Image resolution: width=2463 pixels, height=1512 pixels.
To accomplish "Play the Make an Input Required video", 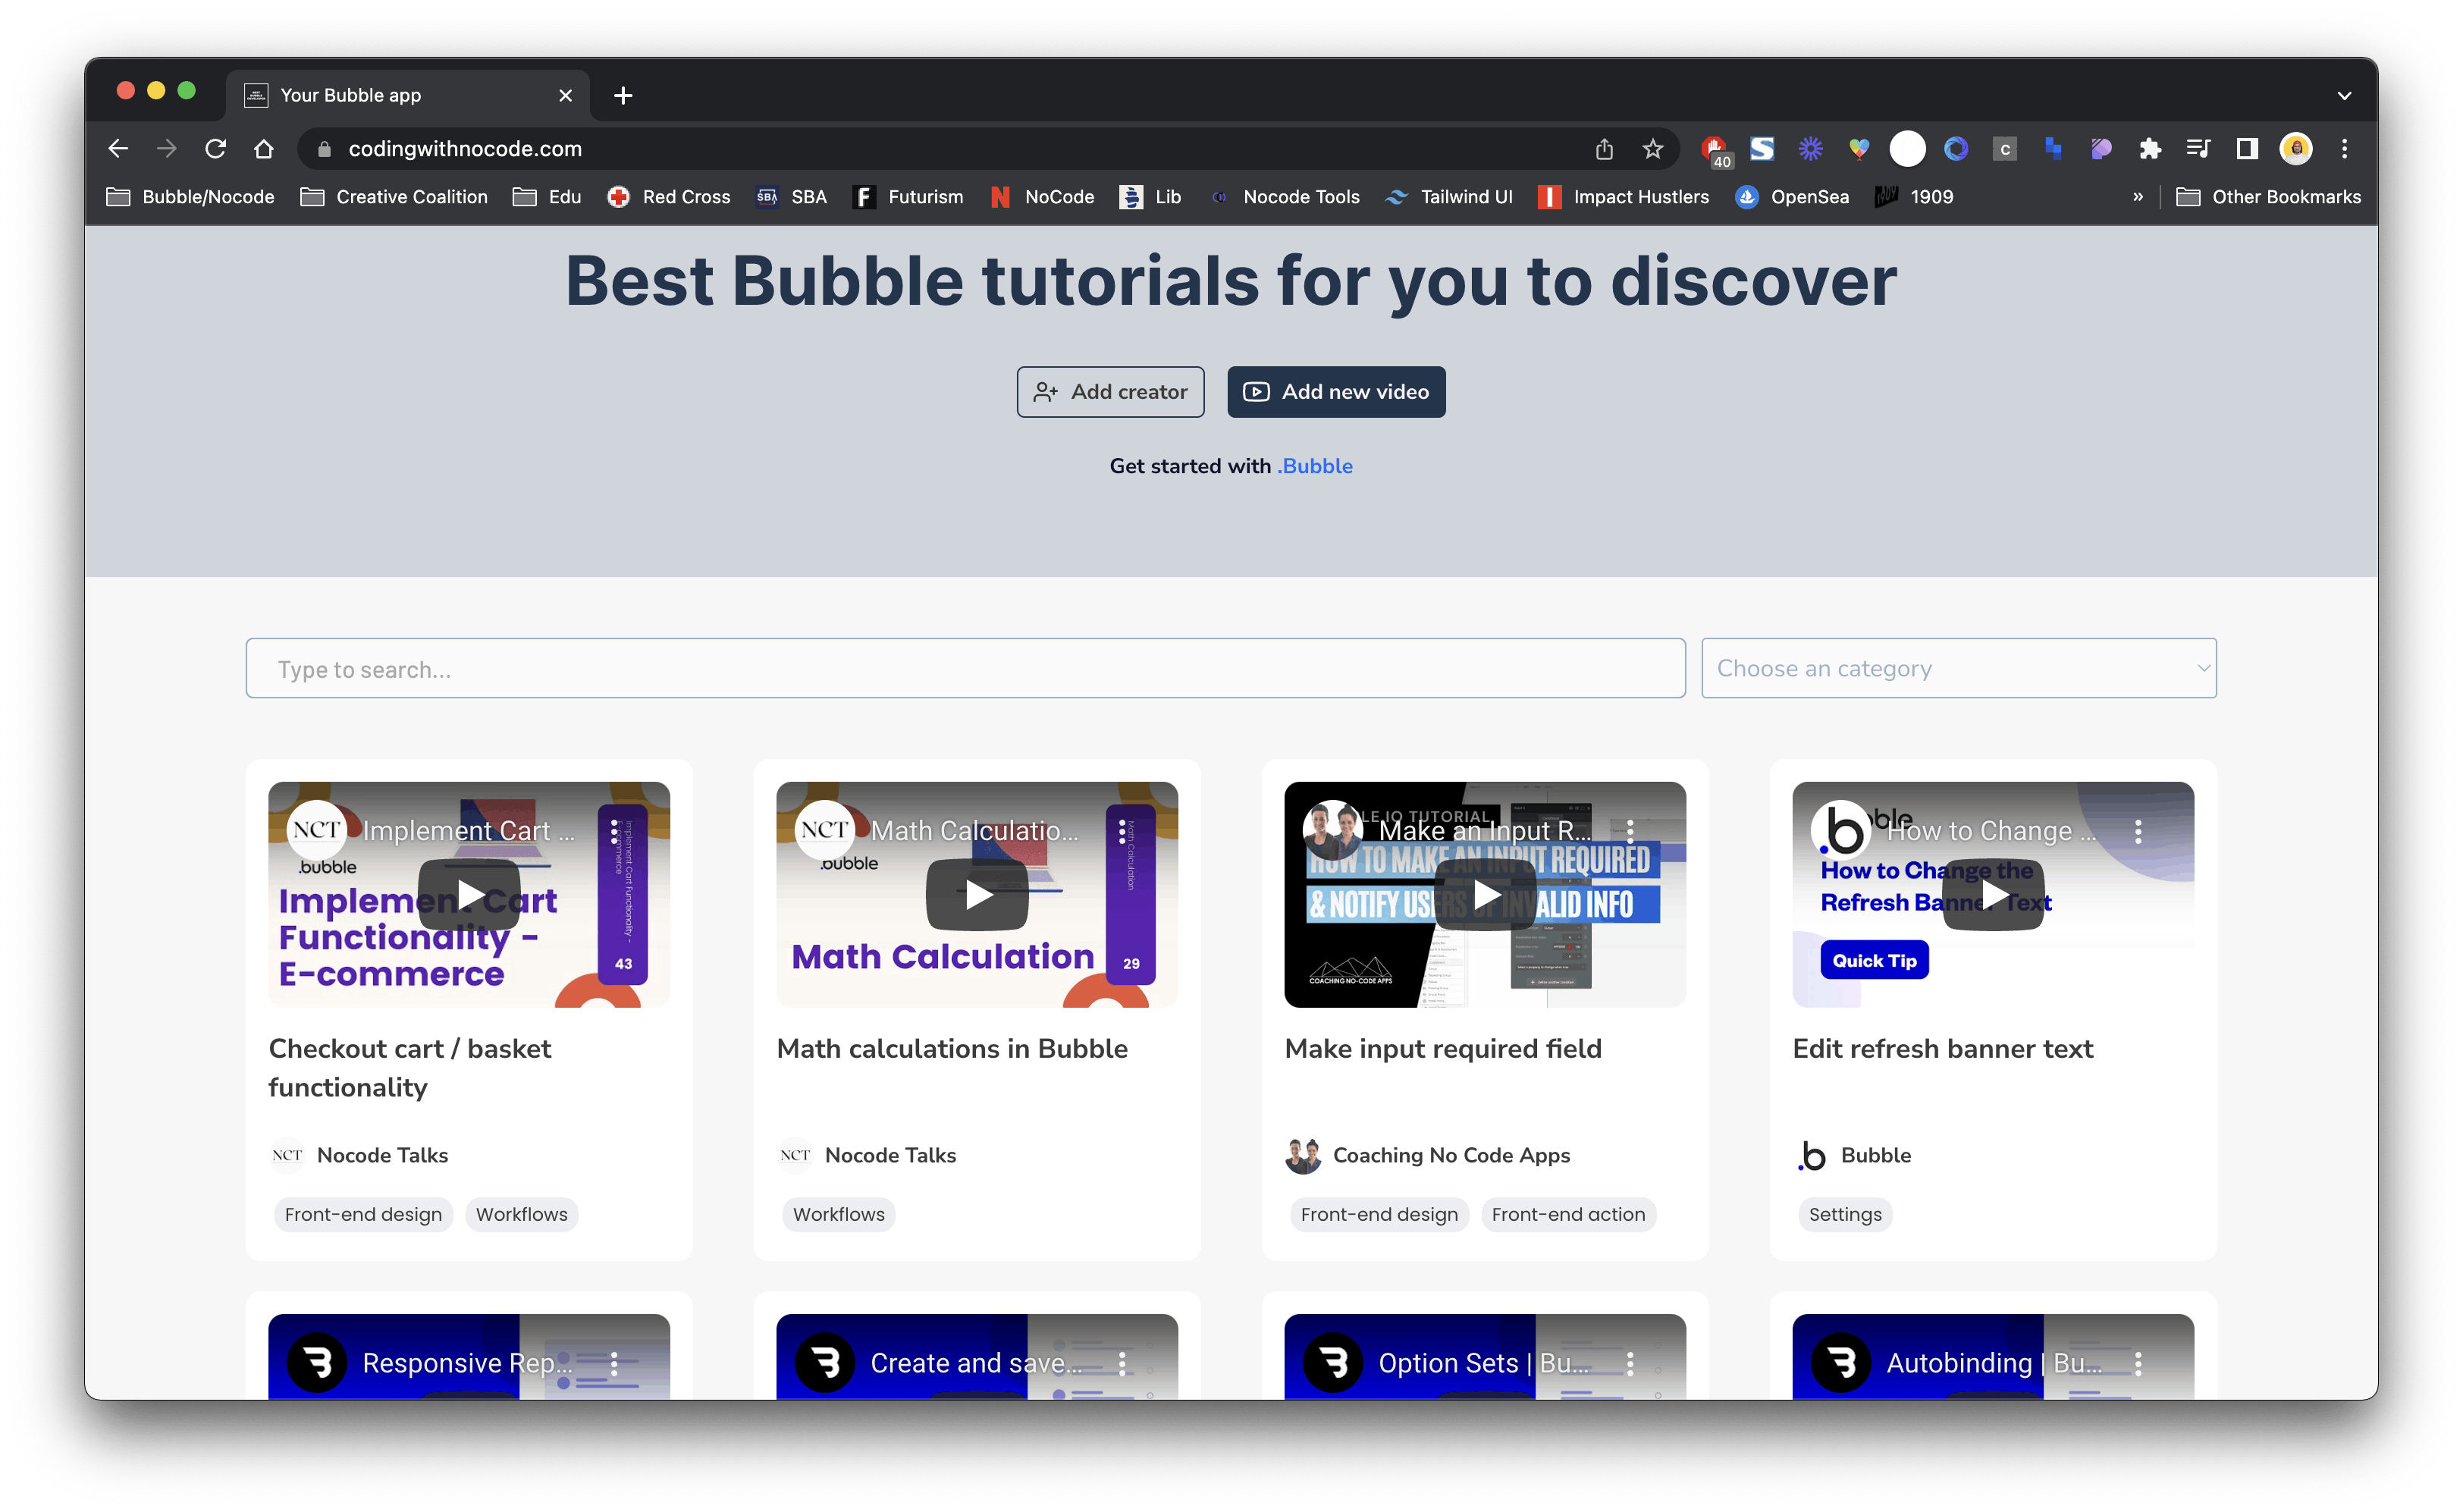I will [1485, 894].
